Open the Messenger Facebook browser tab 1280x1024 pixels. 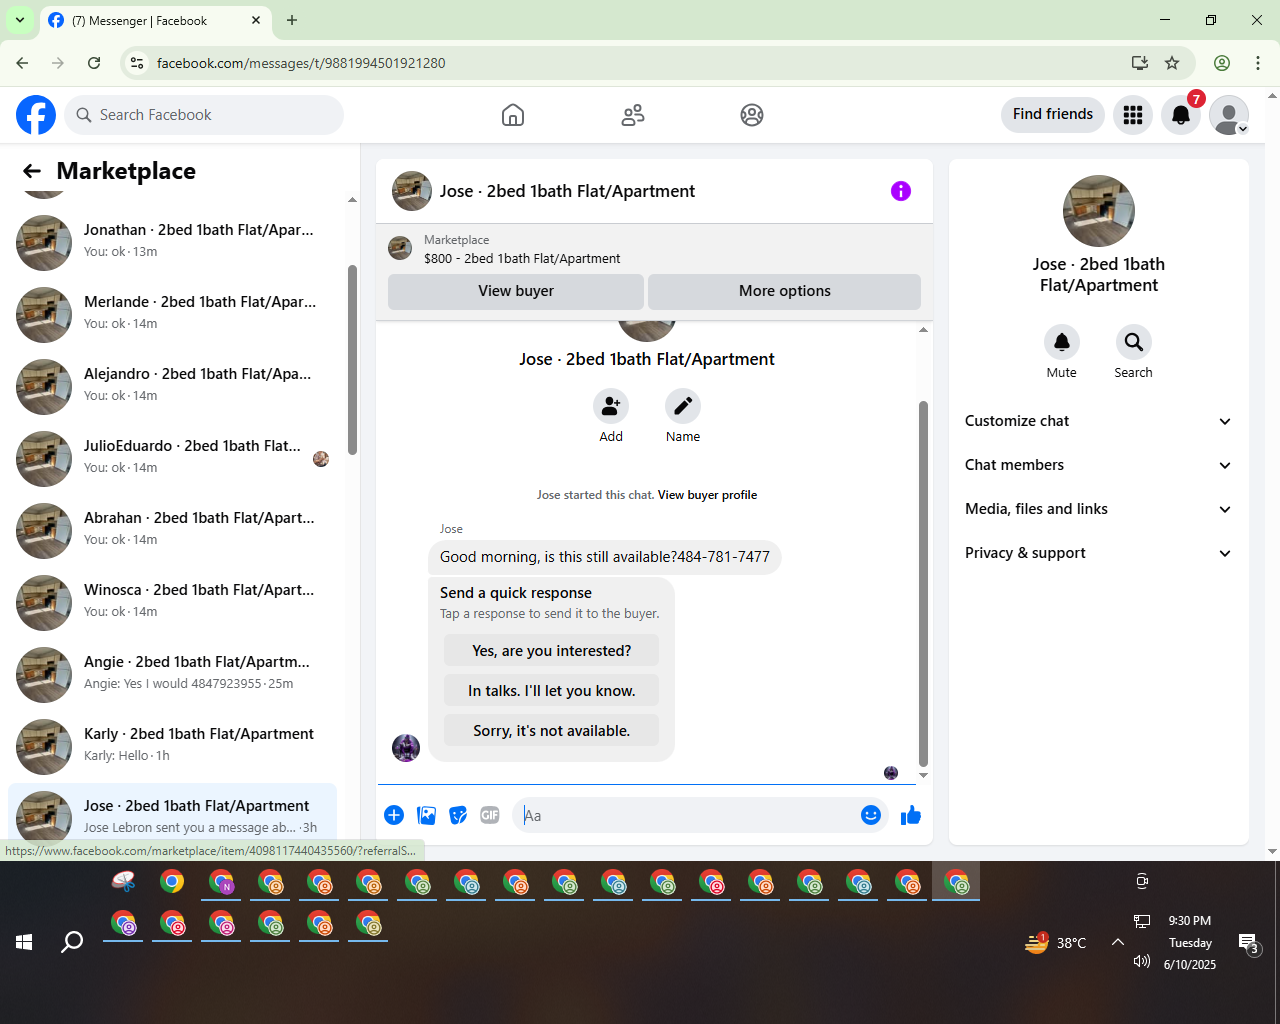[x=155, y=20]
